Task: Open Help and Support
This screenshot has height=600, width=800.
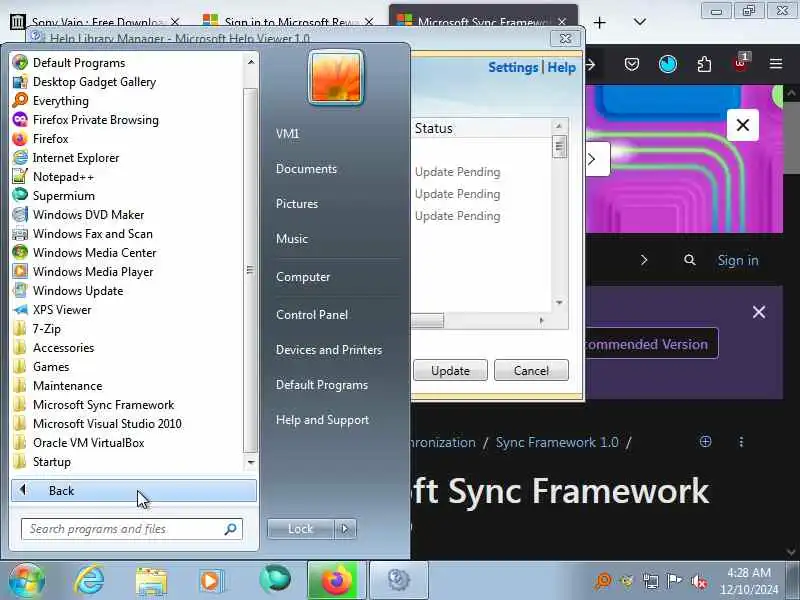Action: point(322,420)
